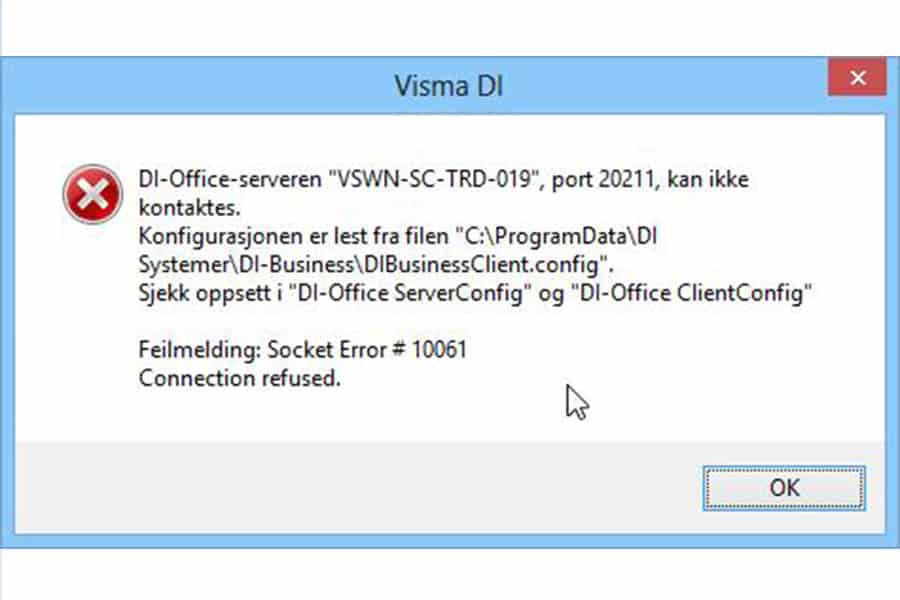Click the DI-Office-serveren text

pos(230,180)
